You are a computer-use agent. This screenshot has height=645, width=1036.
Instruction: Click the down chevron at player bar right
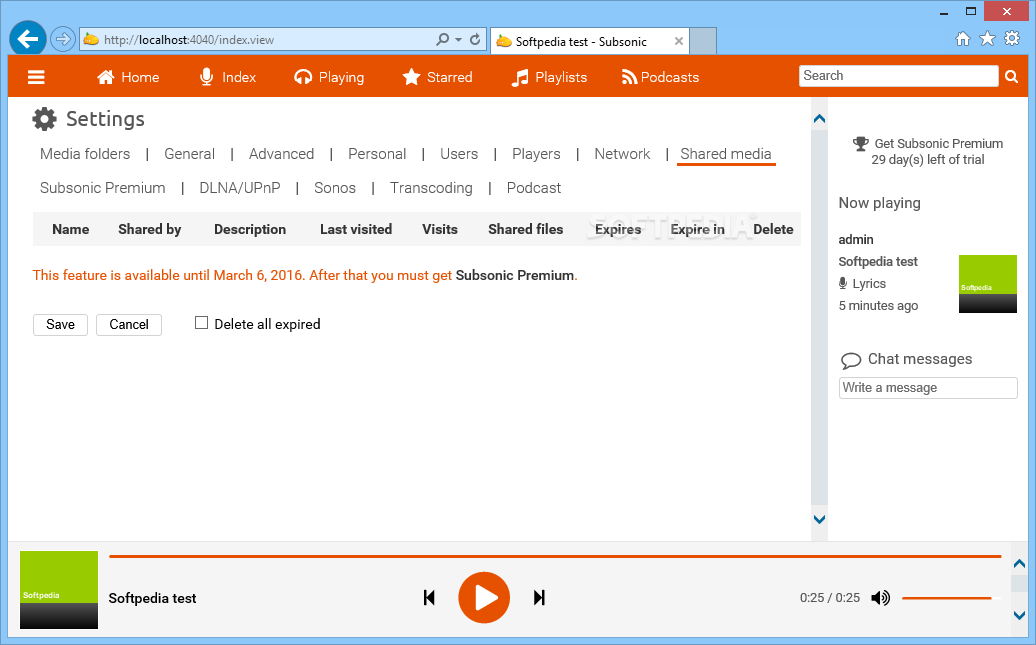point(1019,615)
